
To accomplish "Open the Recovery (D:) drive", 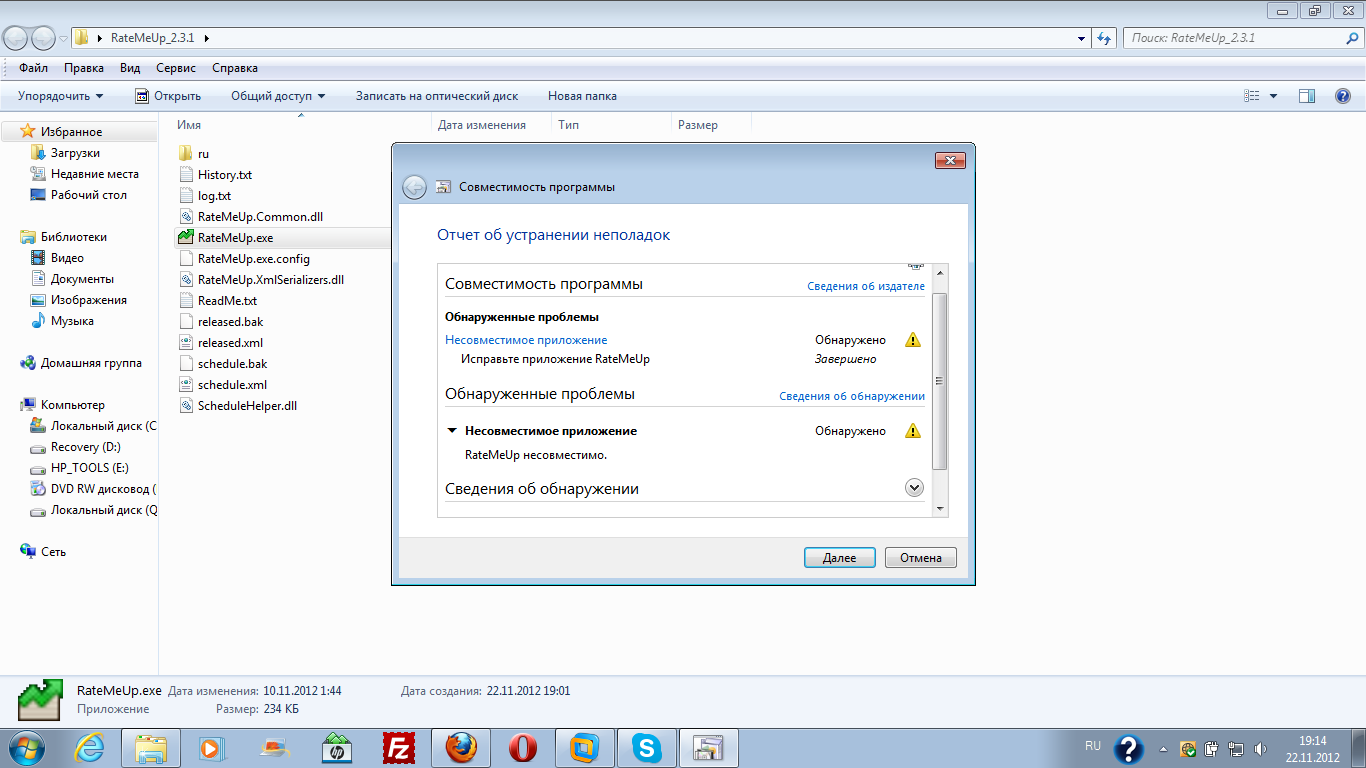I will point(86,447).
